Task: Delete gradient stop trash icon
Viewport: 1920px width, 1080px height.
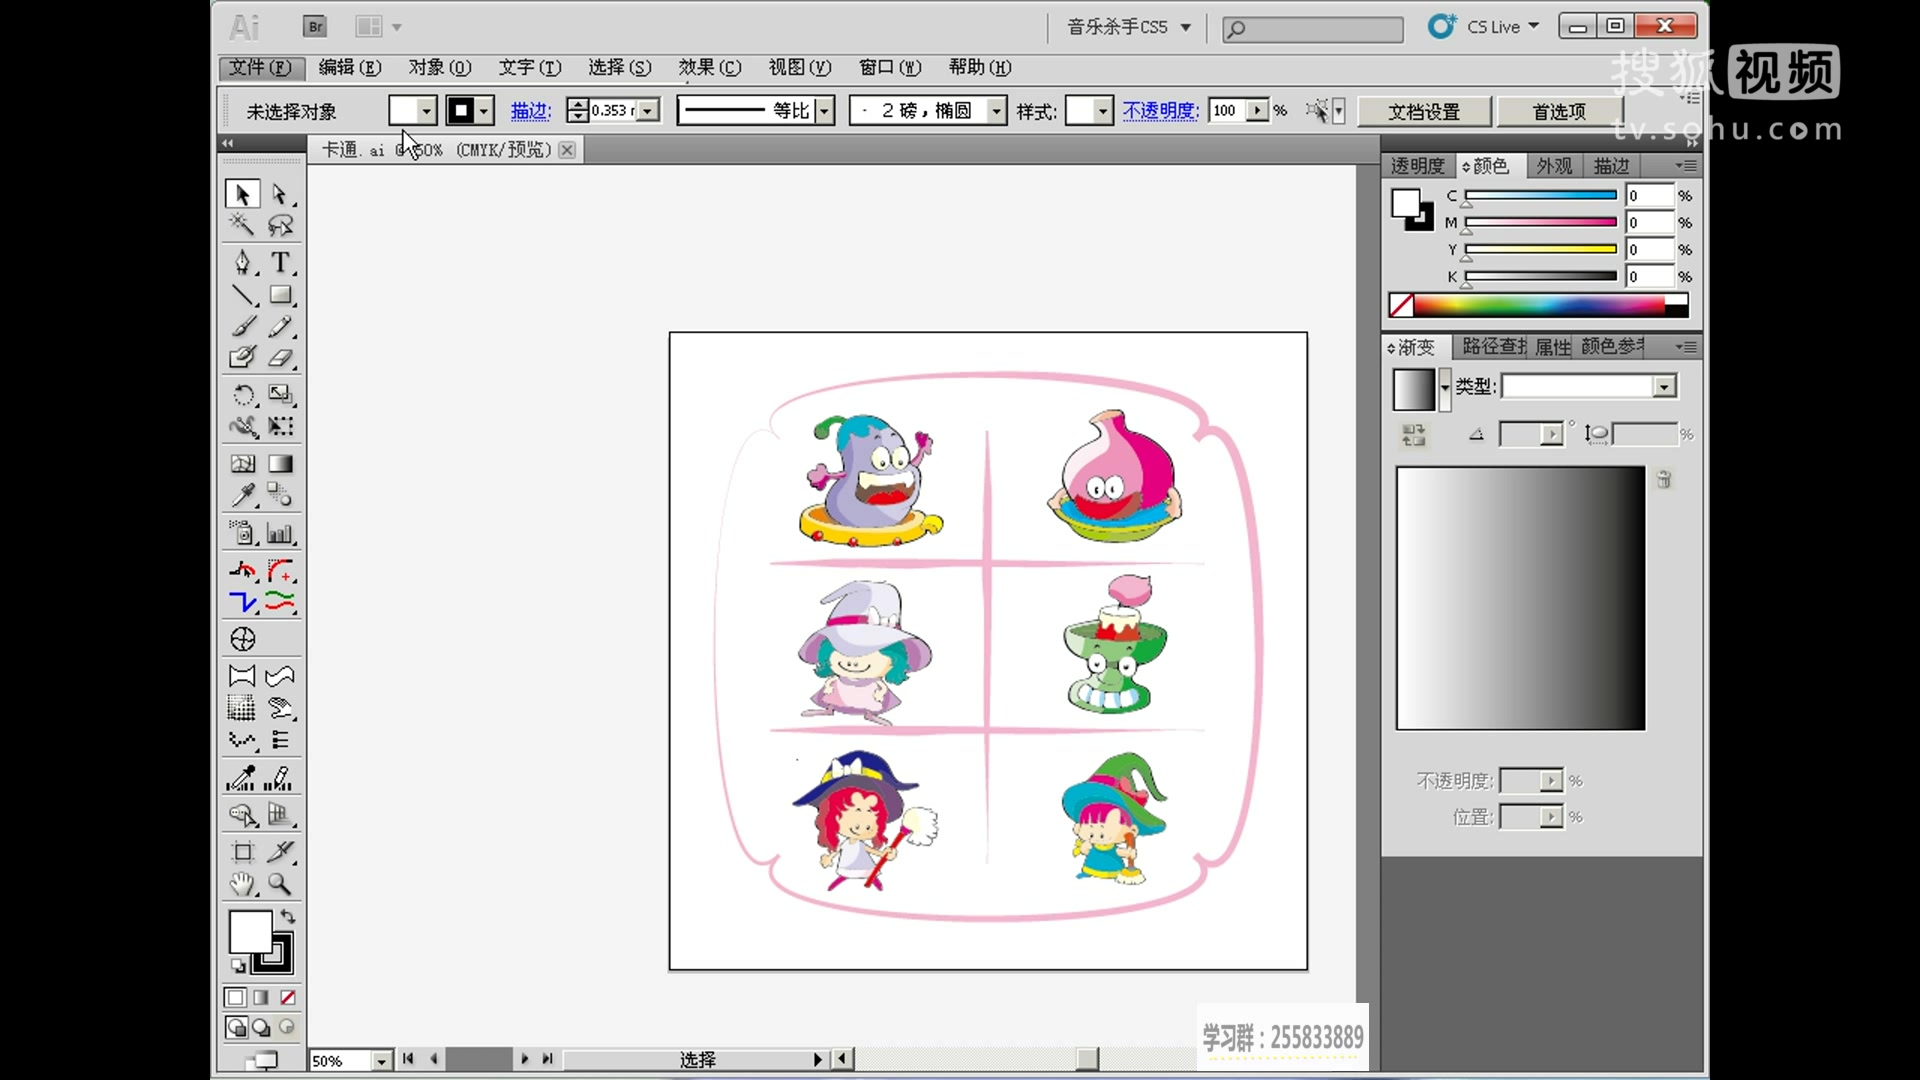Action: point(1664,480)
